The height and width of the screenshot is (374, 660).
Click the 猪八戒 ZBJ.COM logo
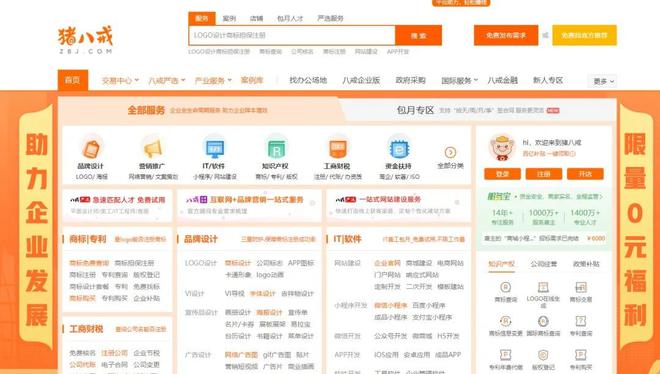[85, 40]
